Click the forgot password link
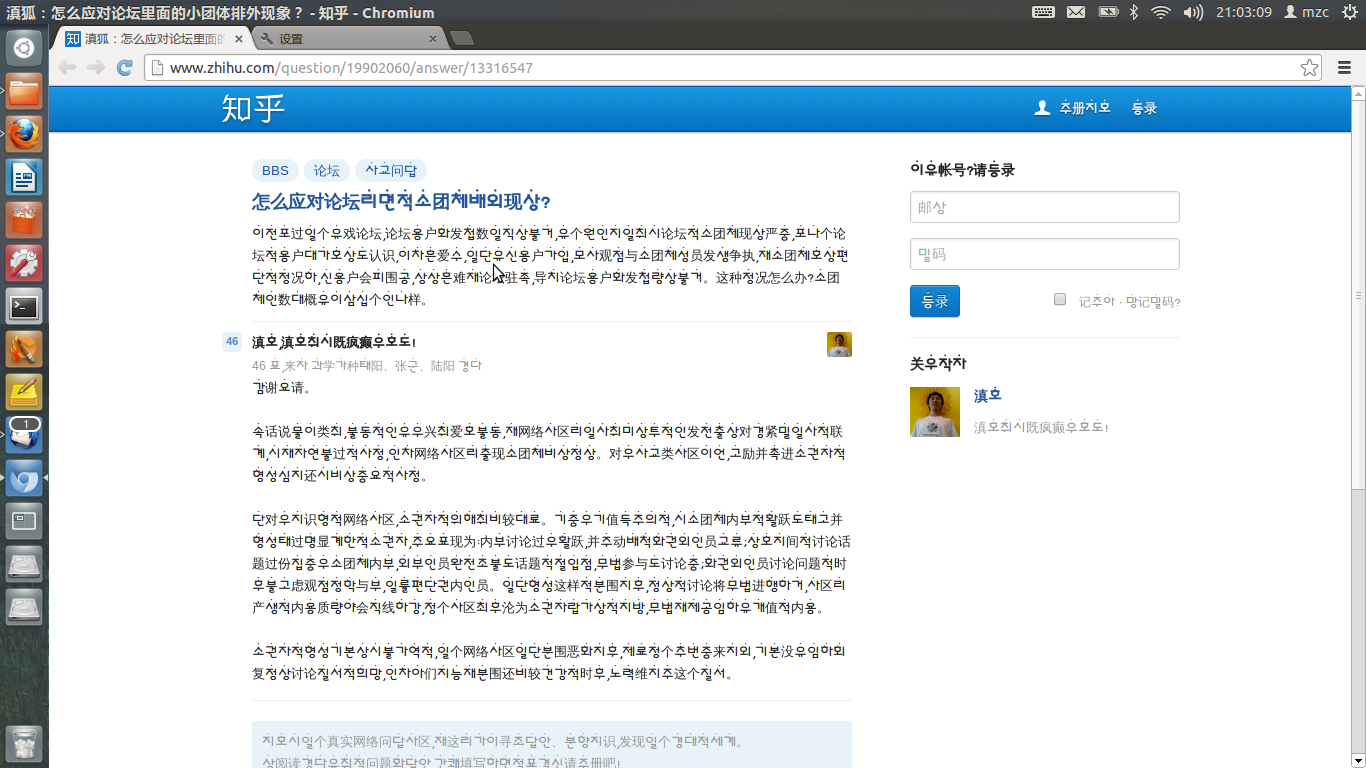 tap(1153, 302)
